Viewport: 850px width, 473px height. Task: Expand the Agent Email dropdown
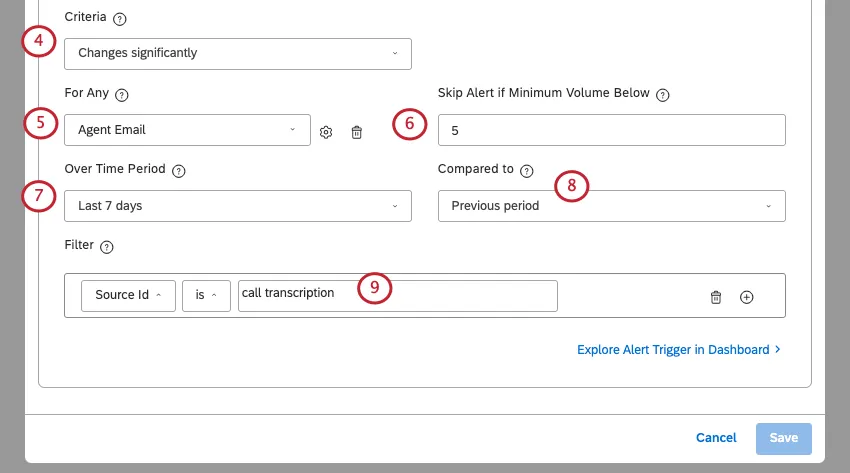tap(187, 130)
